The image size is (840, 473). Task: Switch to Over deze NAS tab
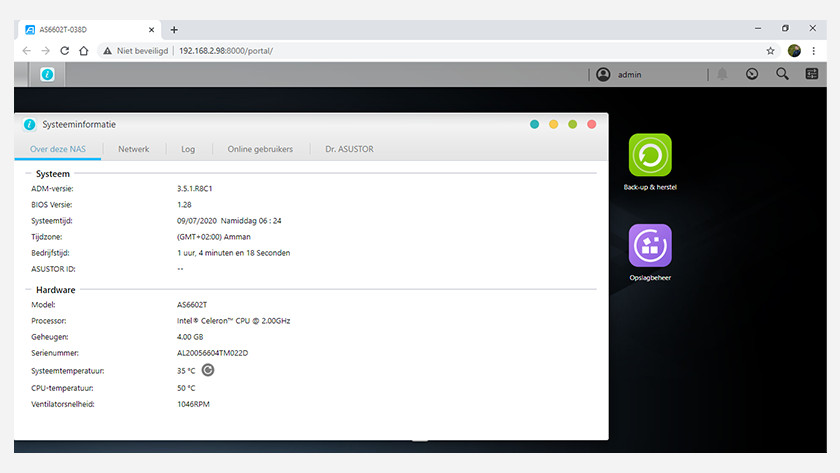coord(58,149)
